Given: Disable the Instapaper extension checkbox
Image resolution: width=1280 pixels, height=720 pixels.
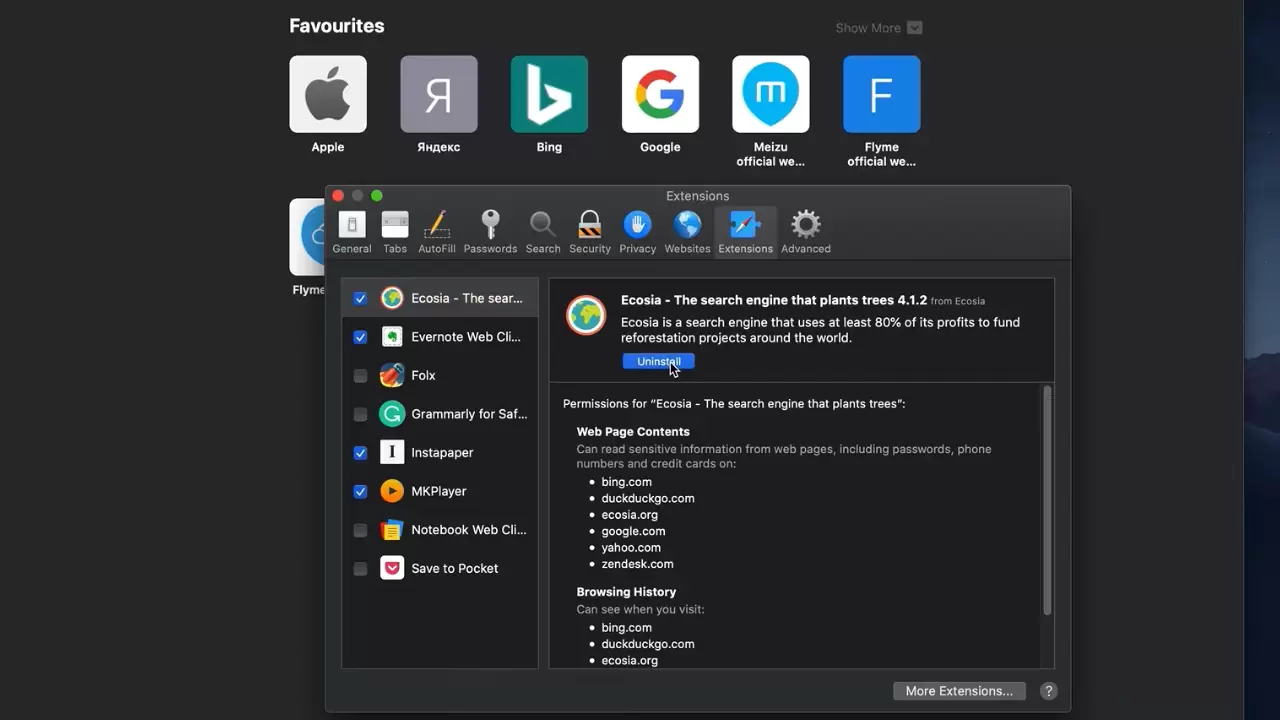Looking at the screenshot, I should coord(360,453).
